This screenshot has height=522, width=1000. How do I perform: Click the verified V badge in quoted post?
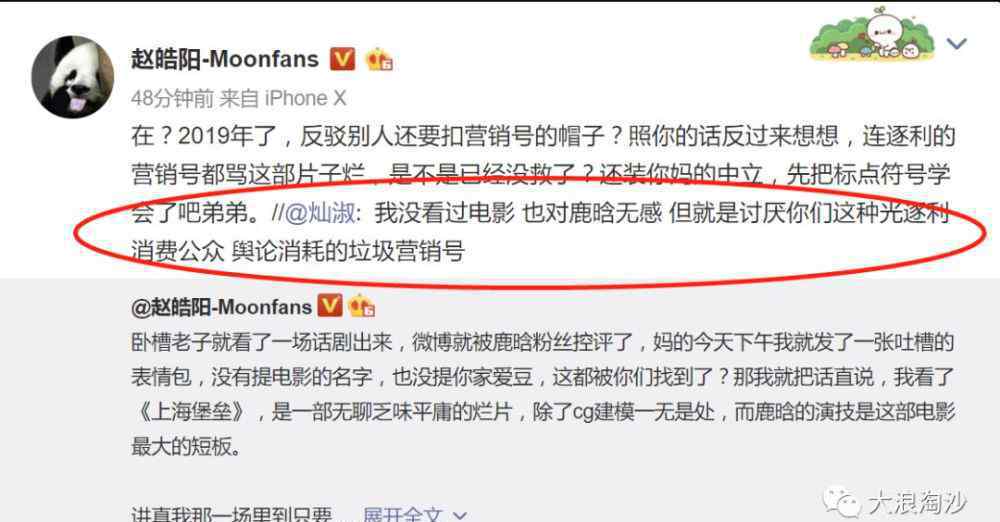[x=330, y=306]
